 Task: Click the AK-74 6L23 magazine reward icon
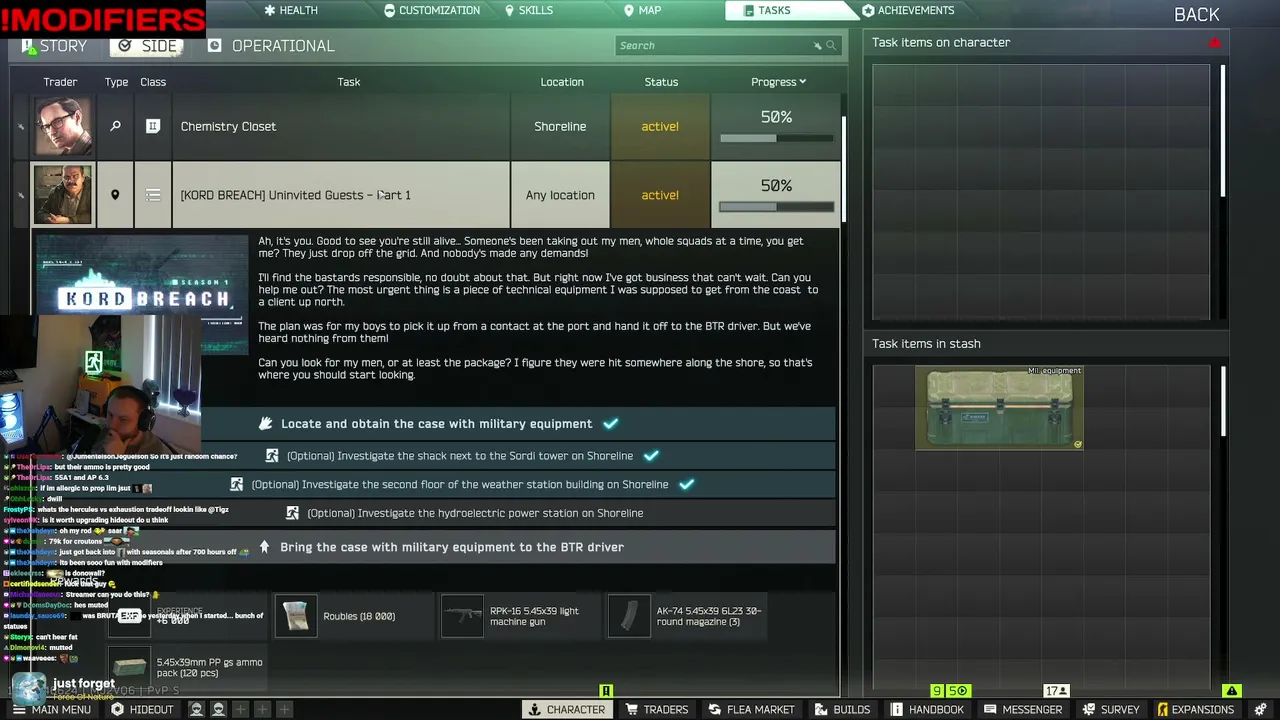pos(629,616)
